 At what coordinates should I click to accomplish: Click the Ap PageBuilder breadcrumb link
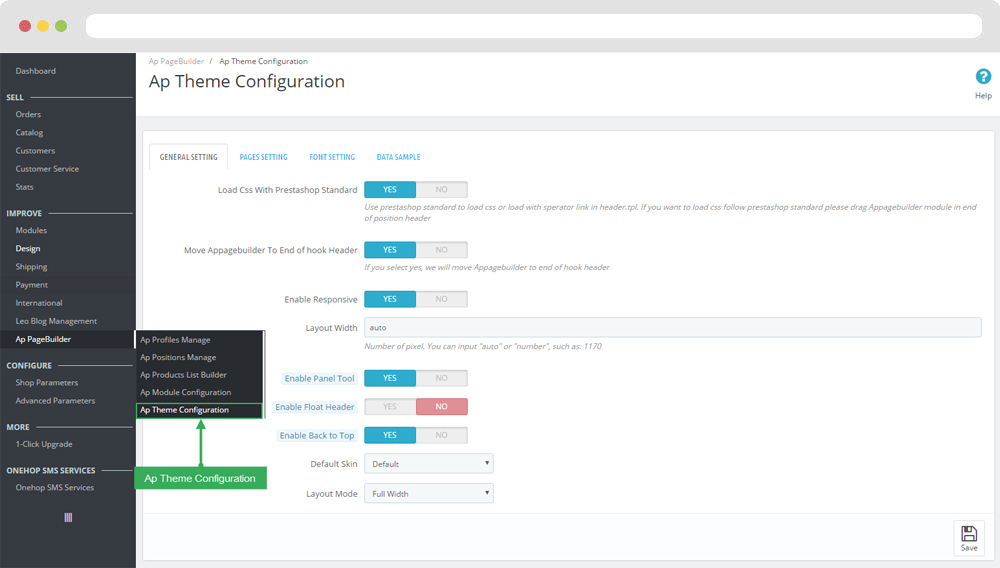176,62
